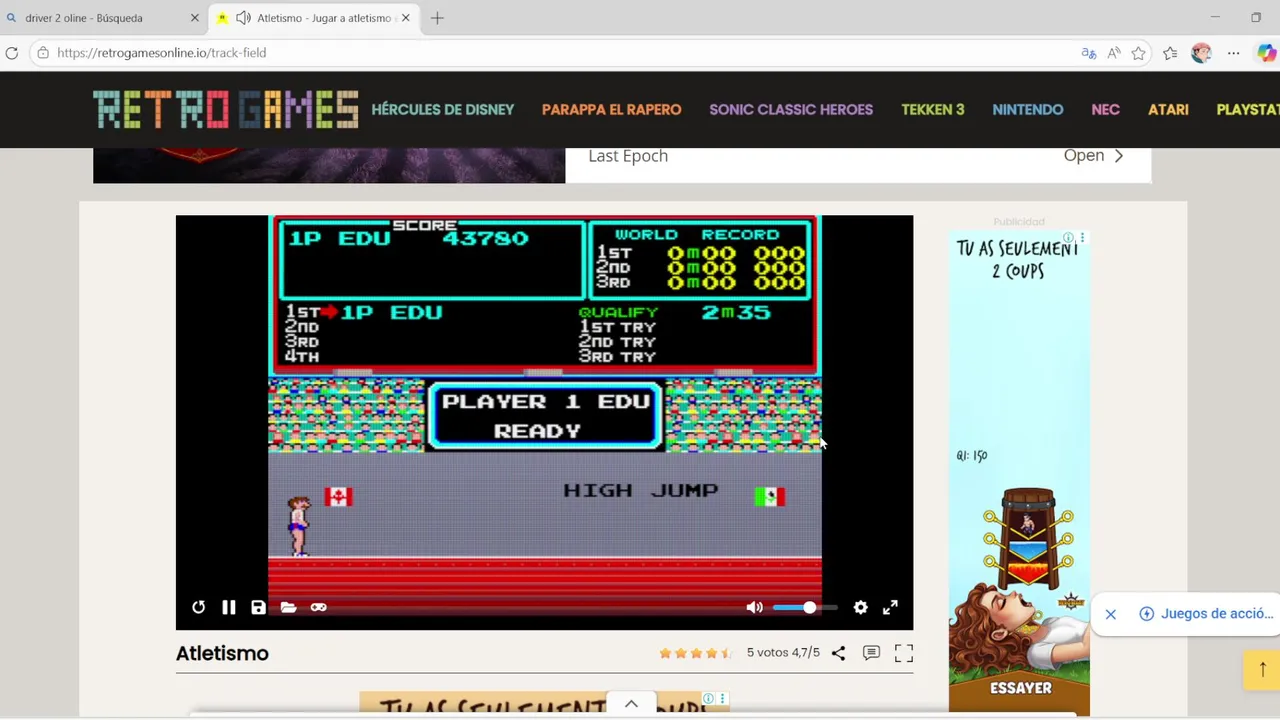Image resolution: width=1280 pixels, height=720 pixels.
Task: Expand the game frame with the corners icon
Action: pos(903,653)
